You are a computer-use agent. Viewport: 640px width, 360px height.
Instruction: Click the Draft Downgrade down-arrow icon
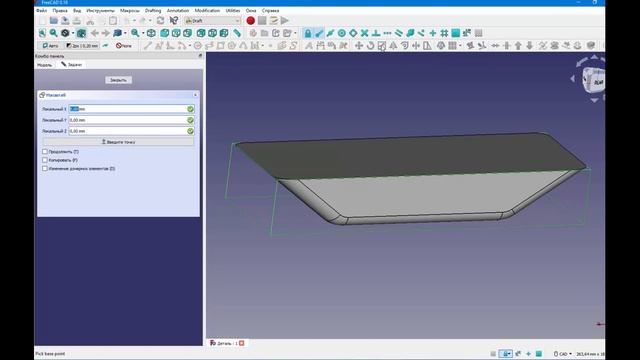(529, 46)
